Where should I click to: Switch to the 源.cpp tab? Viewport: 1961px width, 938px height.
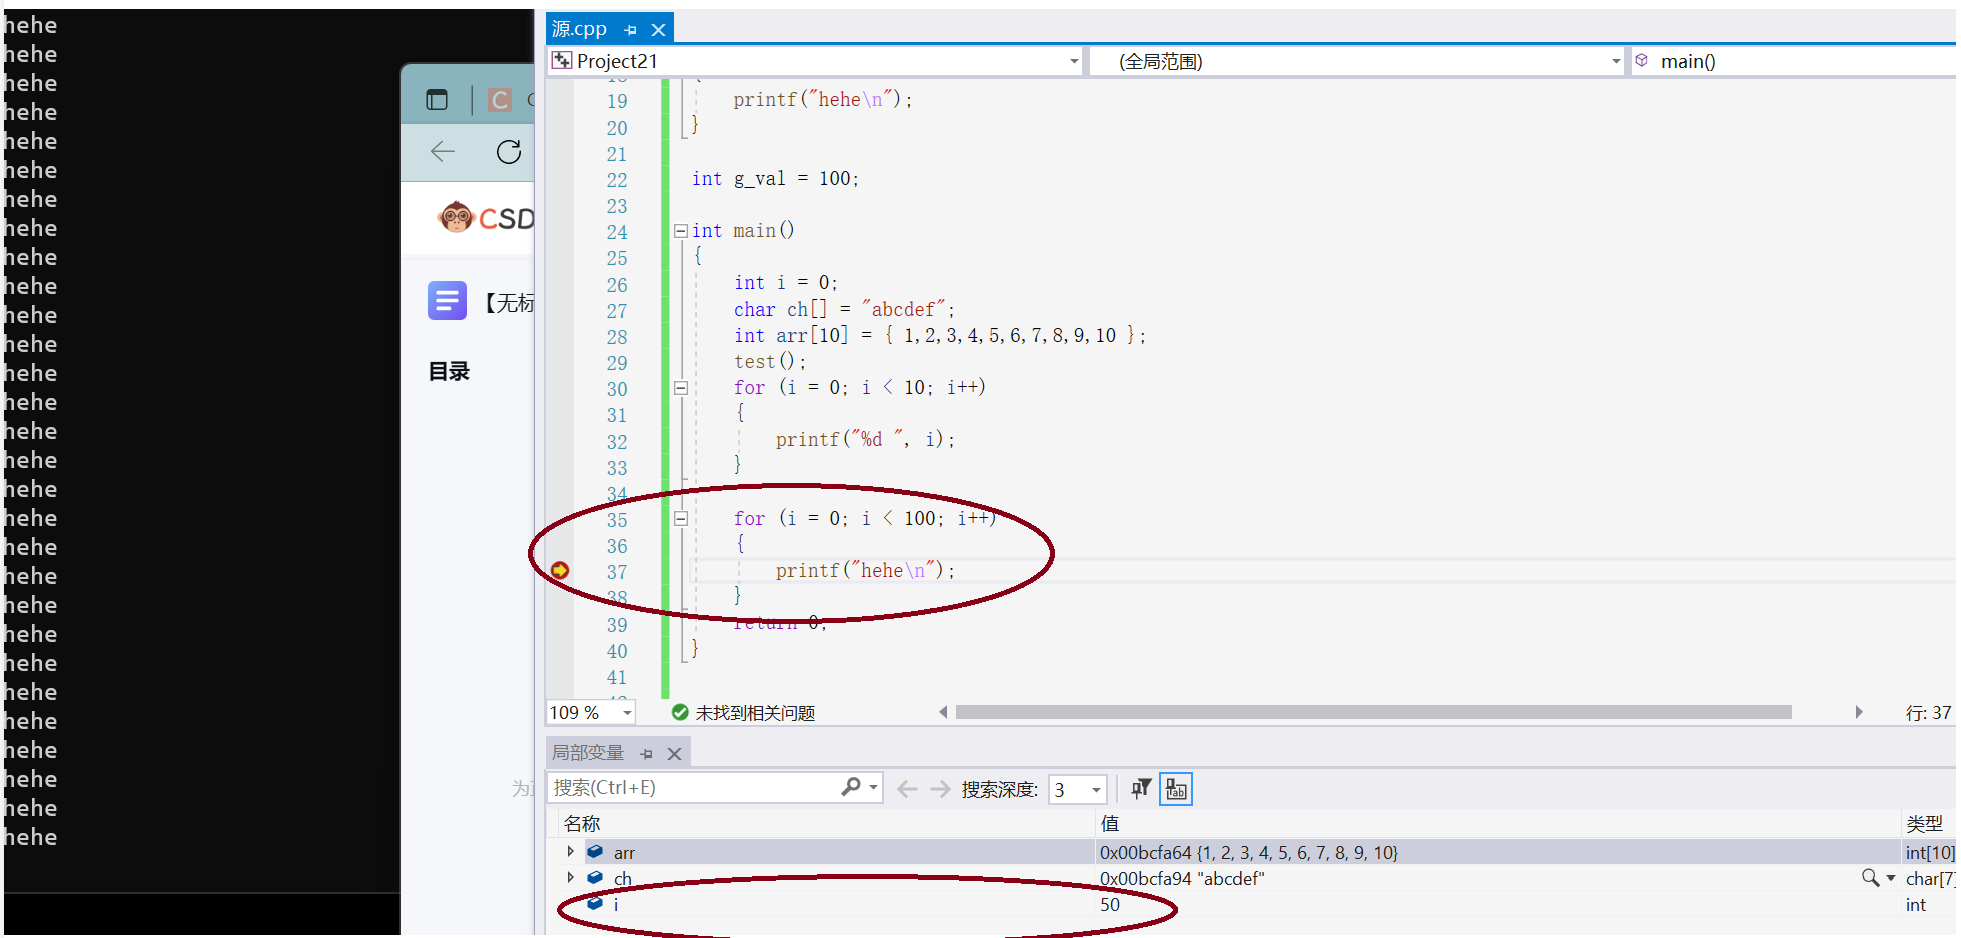coord(579,29)
